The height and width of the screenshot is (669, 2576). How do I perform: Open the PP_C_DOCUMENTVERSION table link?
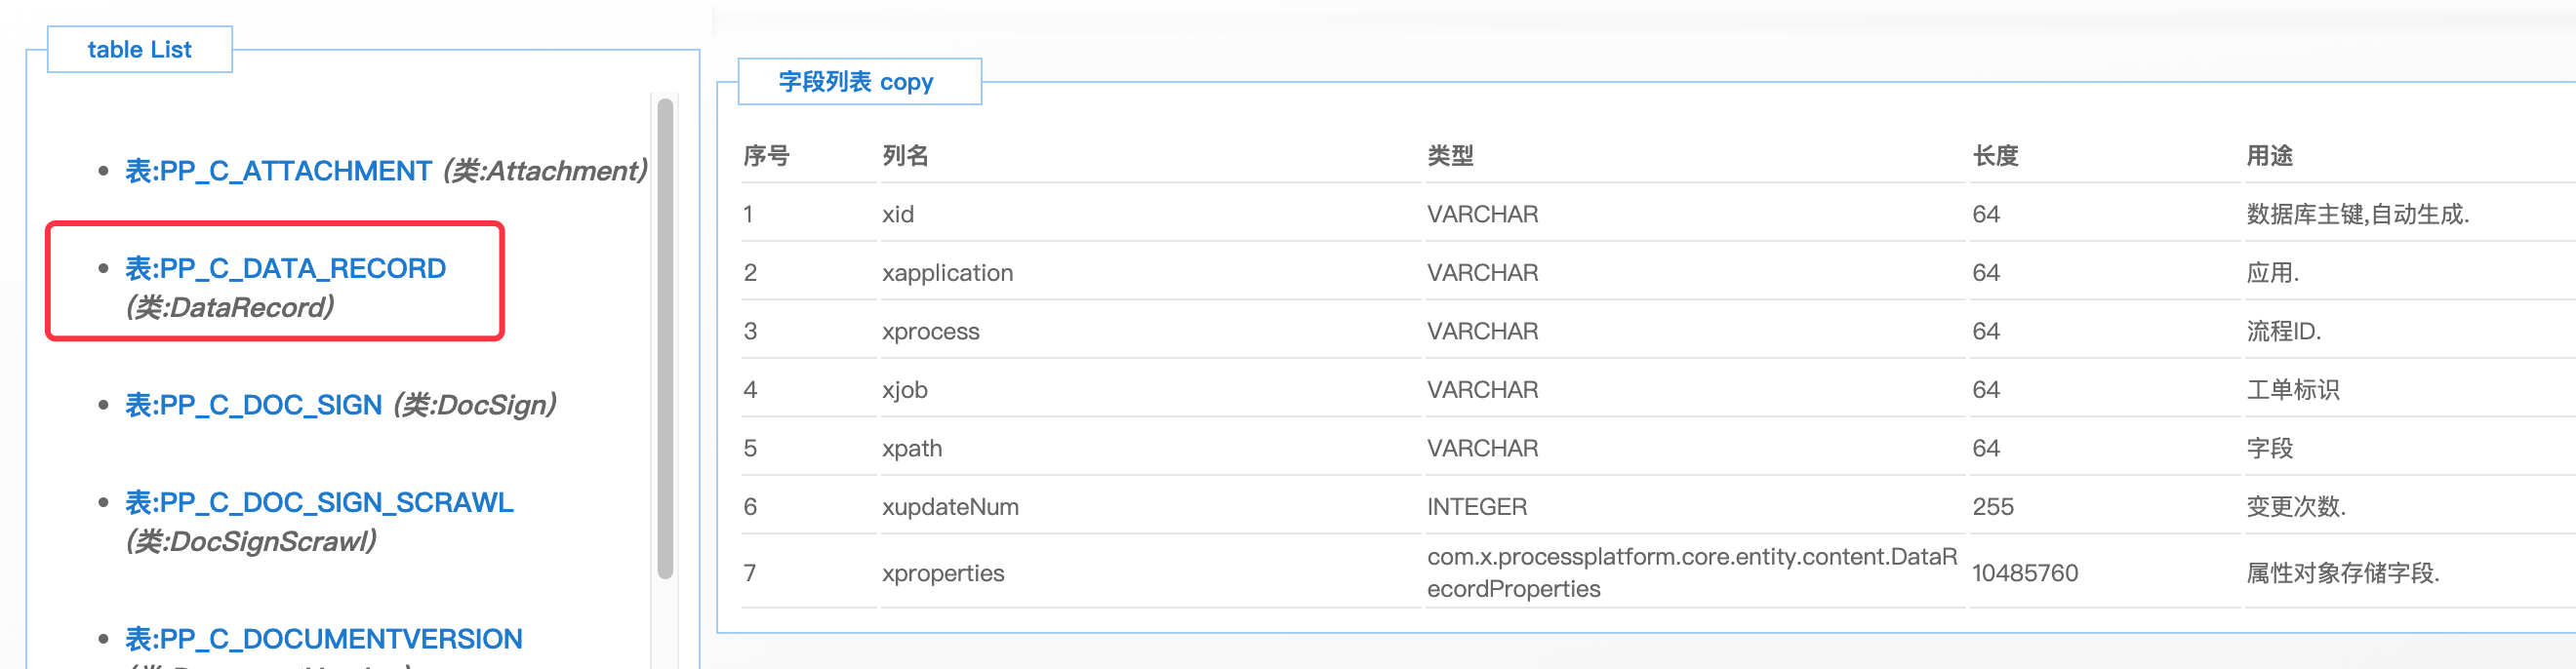tap(323, 639)
